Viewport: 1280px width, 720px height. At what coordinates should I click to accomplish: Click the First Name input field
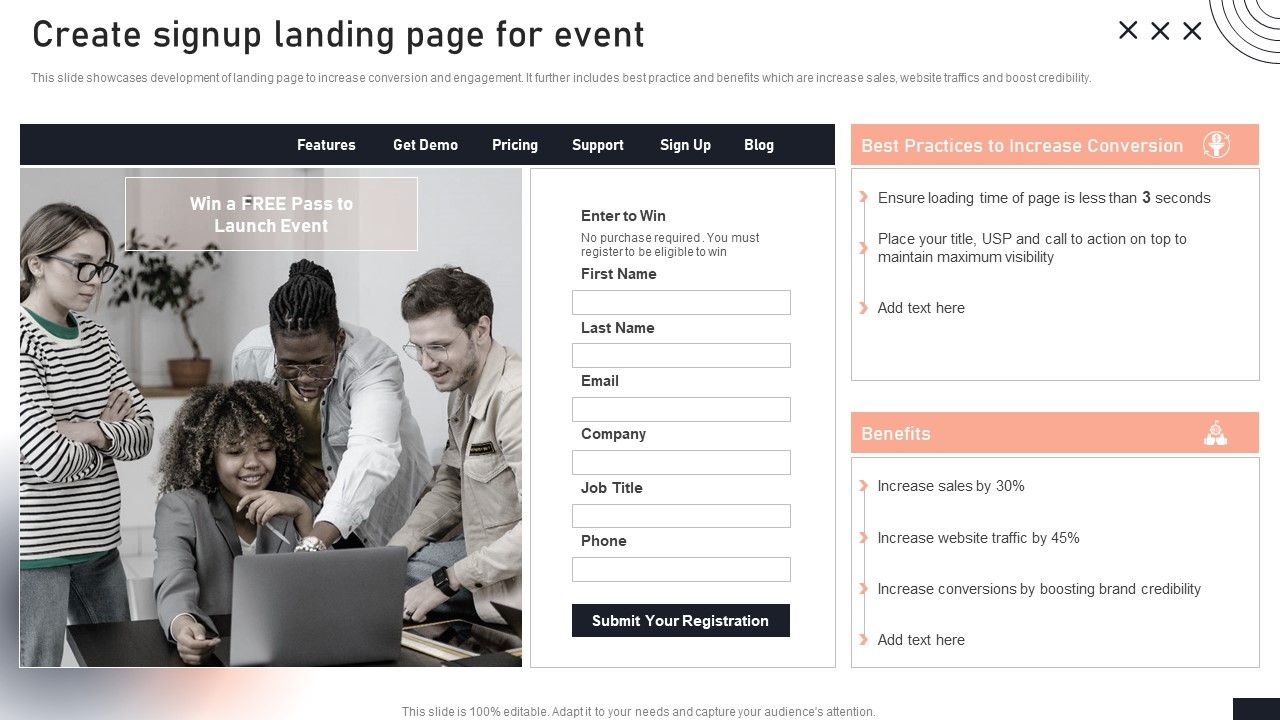[681, 302]
